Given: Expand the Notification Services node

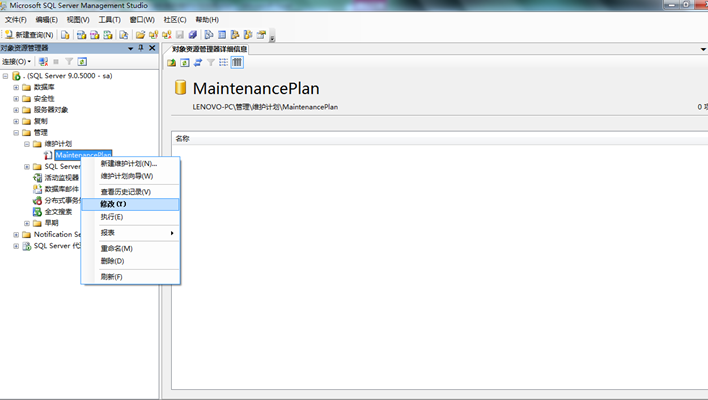Looking at the screenshot, I should click(16, 235).
